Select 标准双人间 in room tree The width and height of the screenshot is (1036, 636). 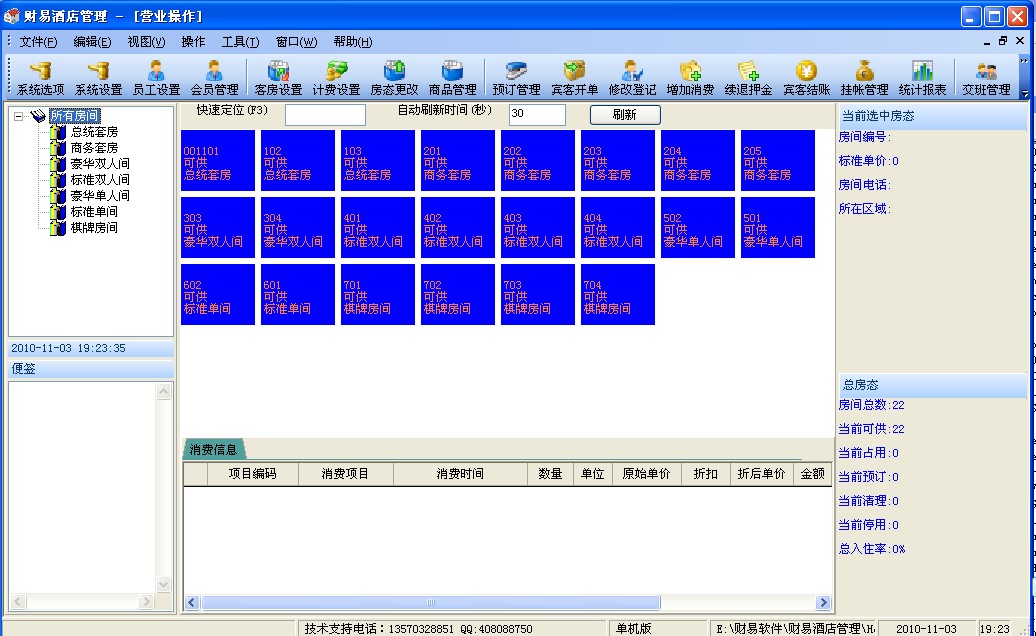coord(100,179)
